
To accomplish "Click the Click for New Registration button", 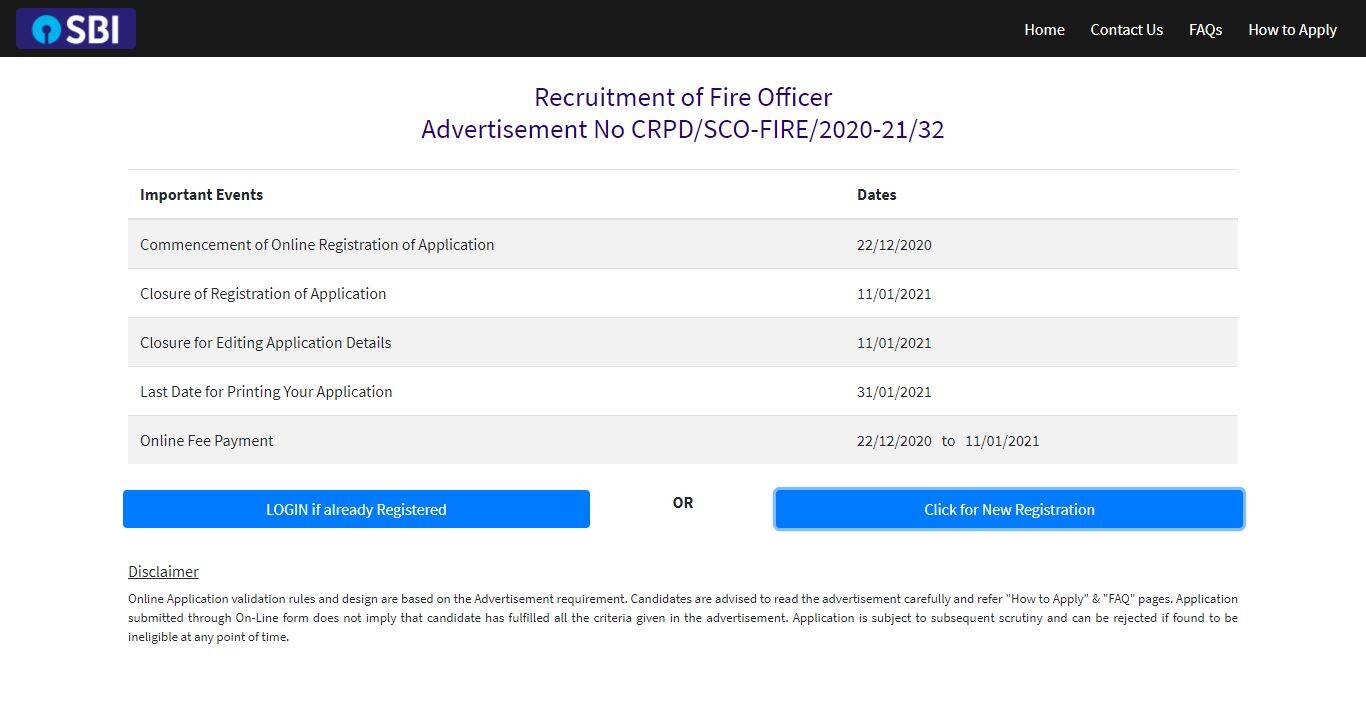I will pos(1009,509).
